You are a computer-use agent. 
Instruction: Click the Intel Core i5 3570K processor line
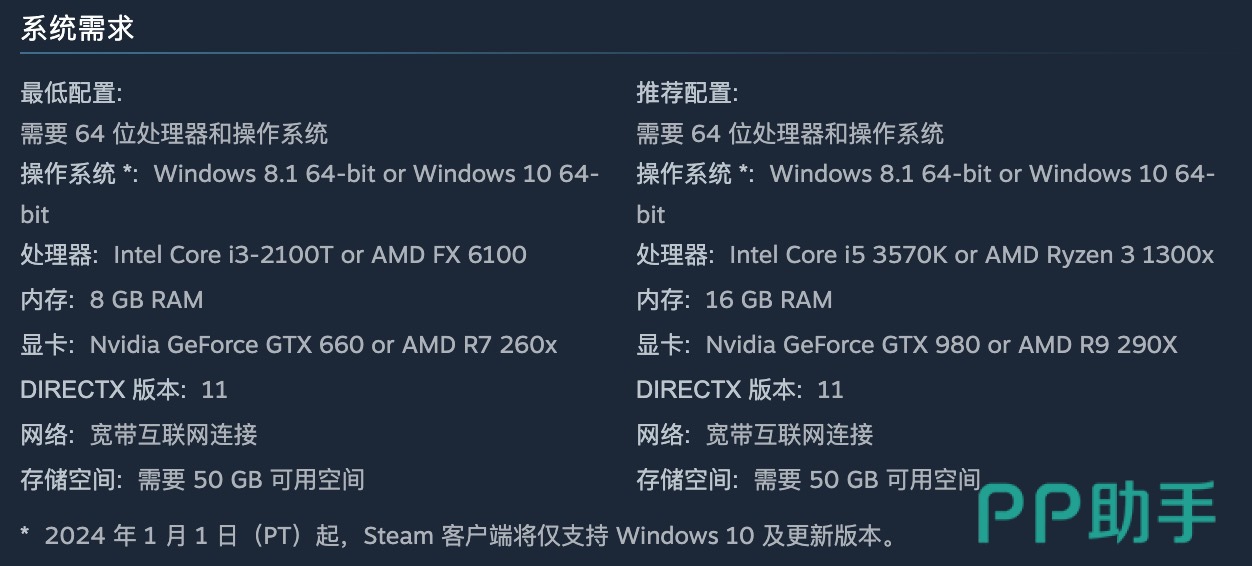point(924,255)
